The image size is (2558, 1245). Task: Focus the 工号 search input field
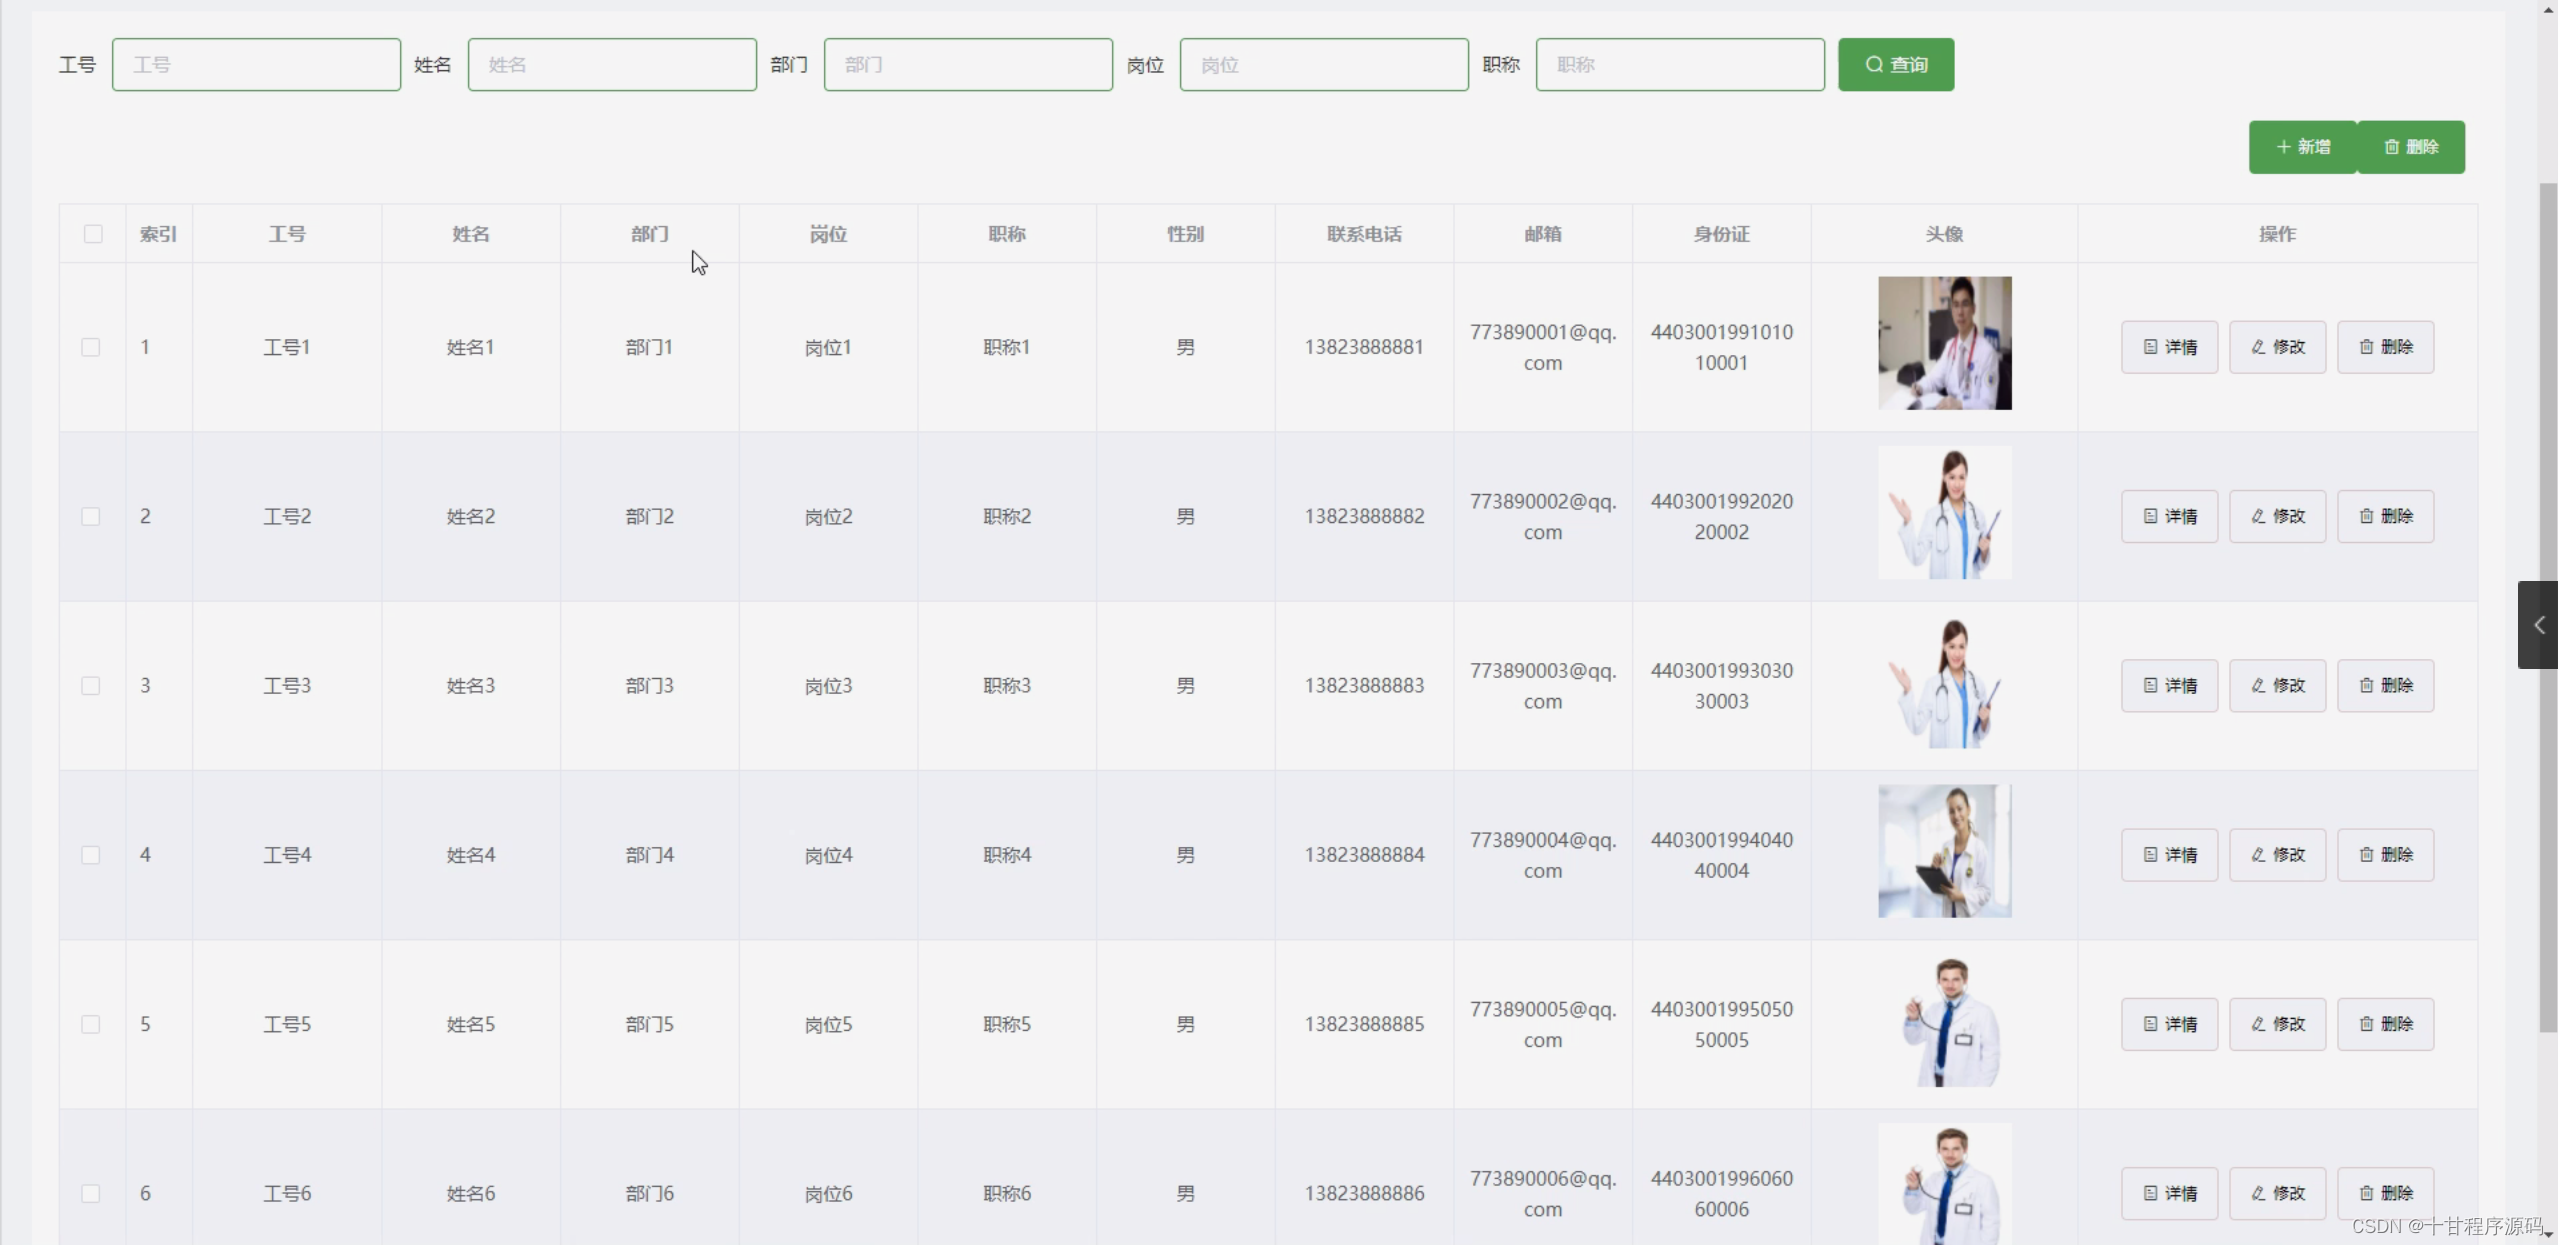click(x=256, y=65)
